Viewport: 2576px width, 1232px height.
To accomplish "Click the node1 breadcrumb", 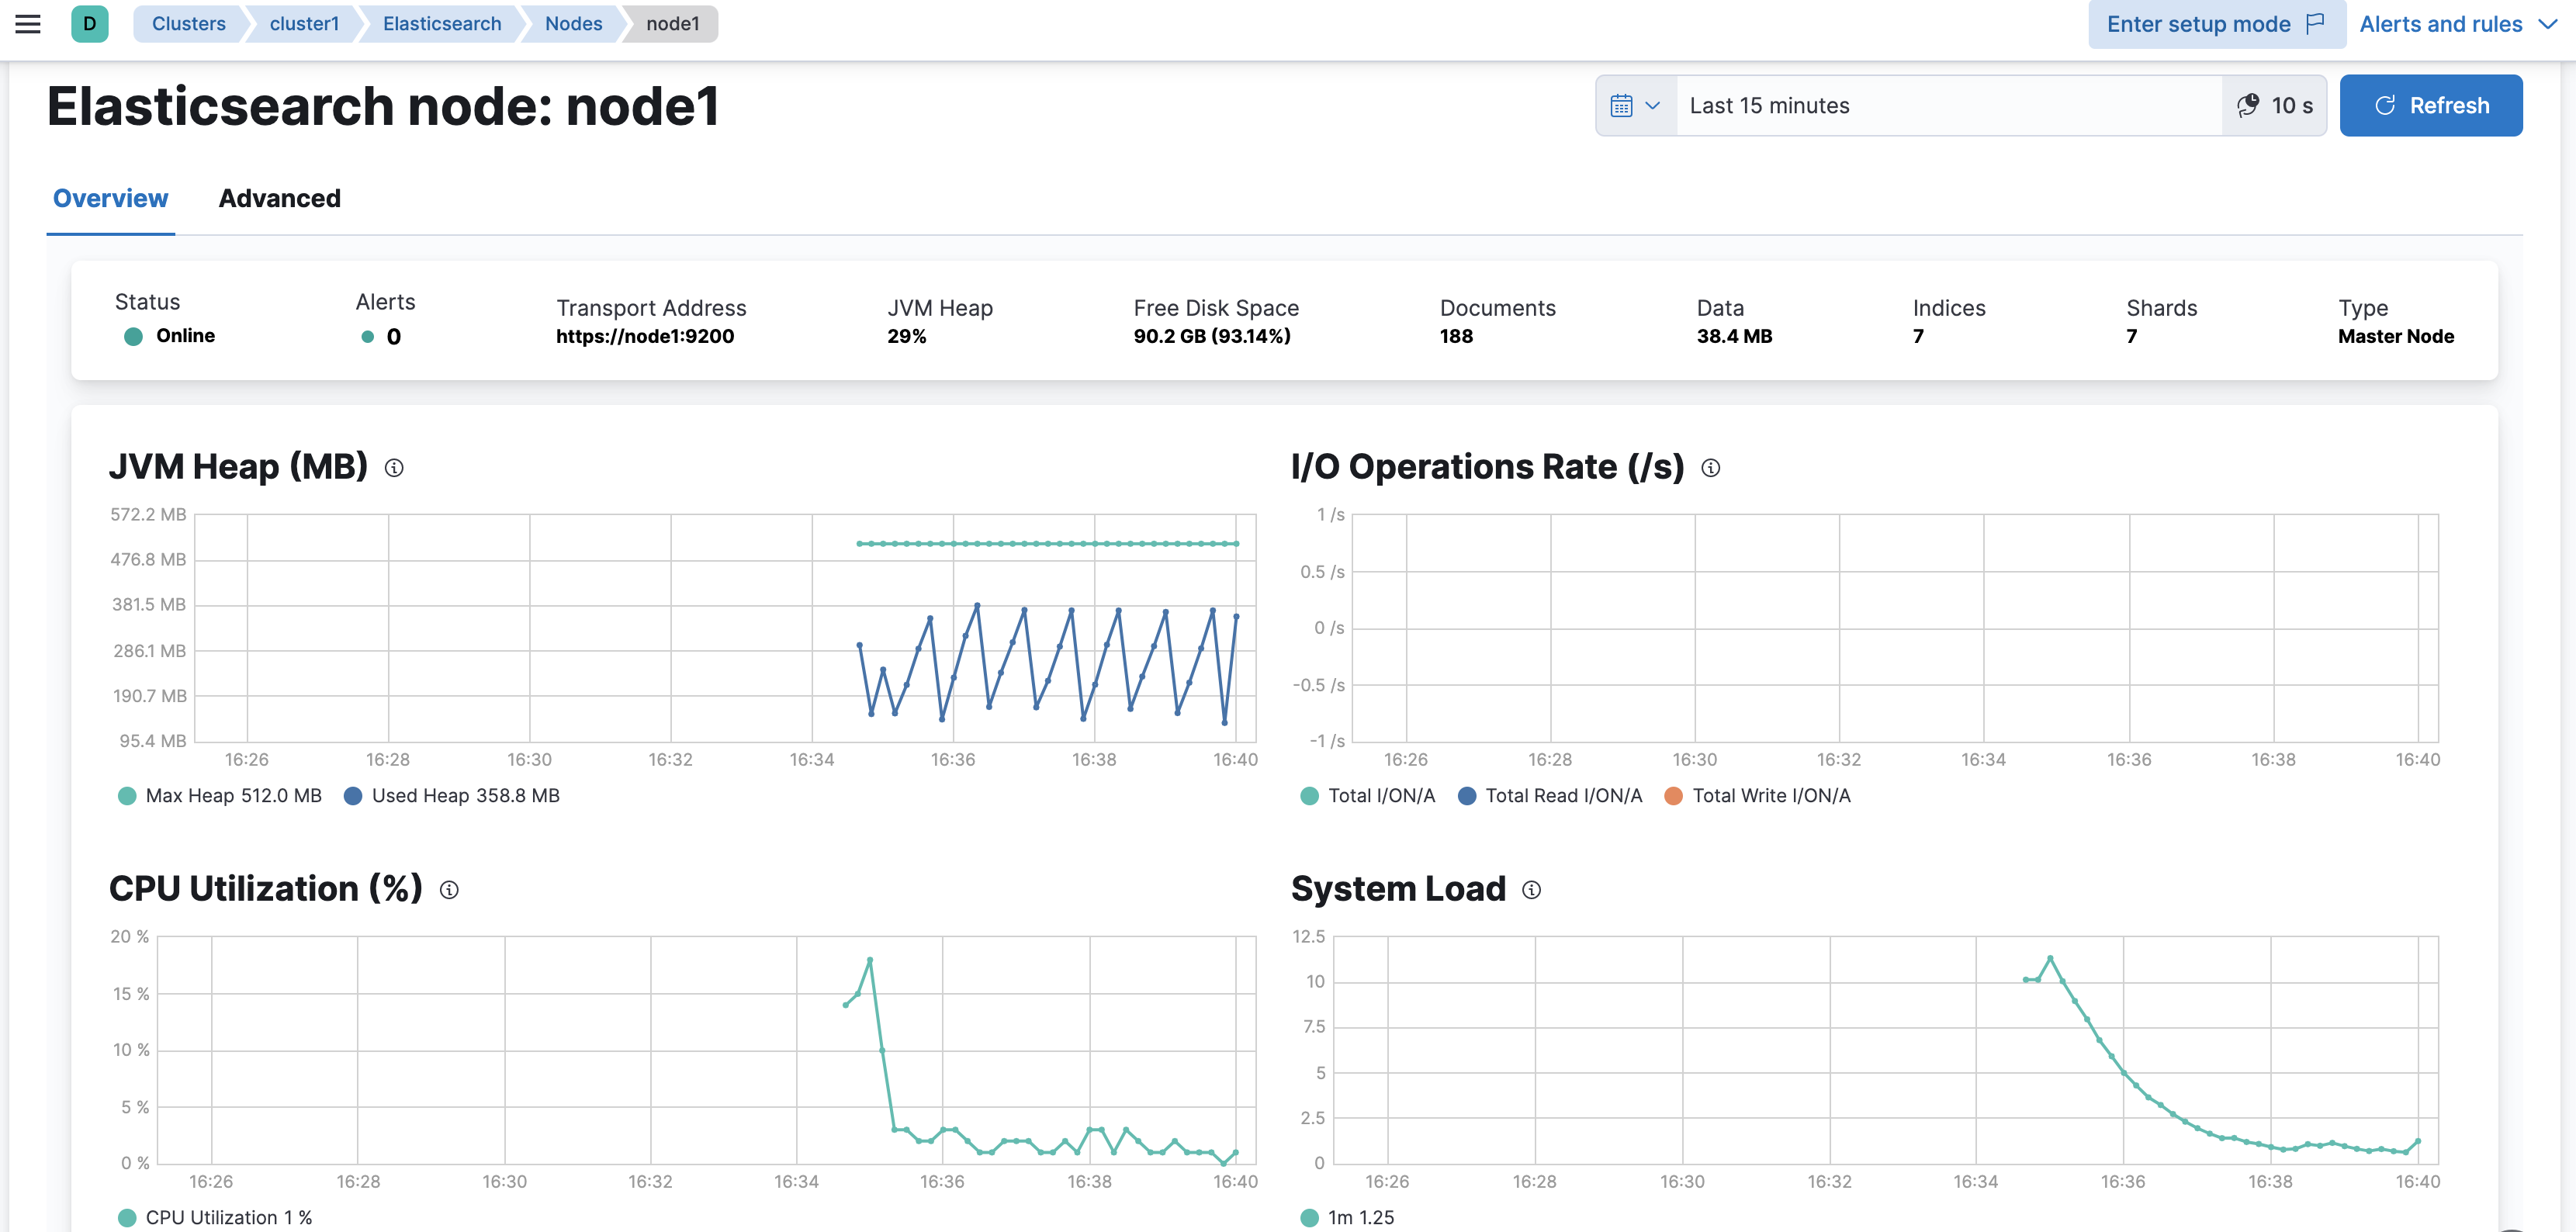I will tap(672, 24).
